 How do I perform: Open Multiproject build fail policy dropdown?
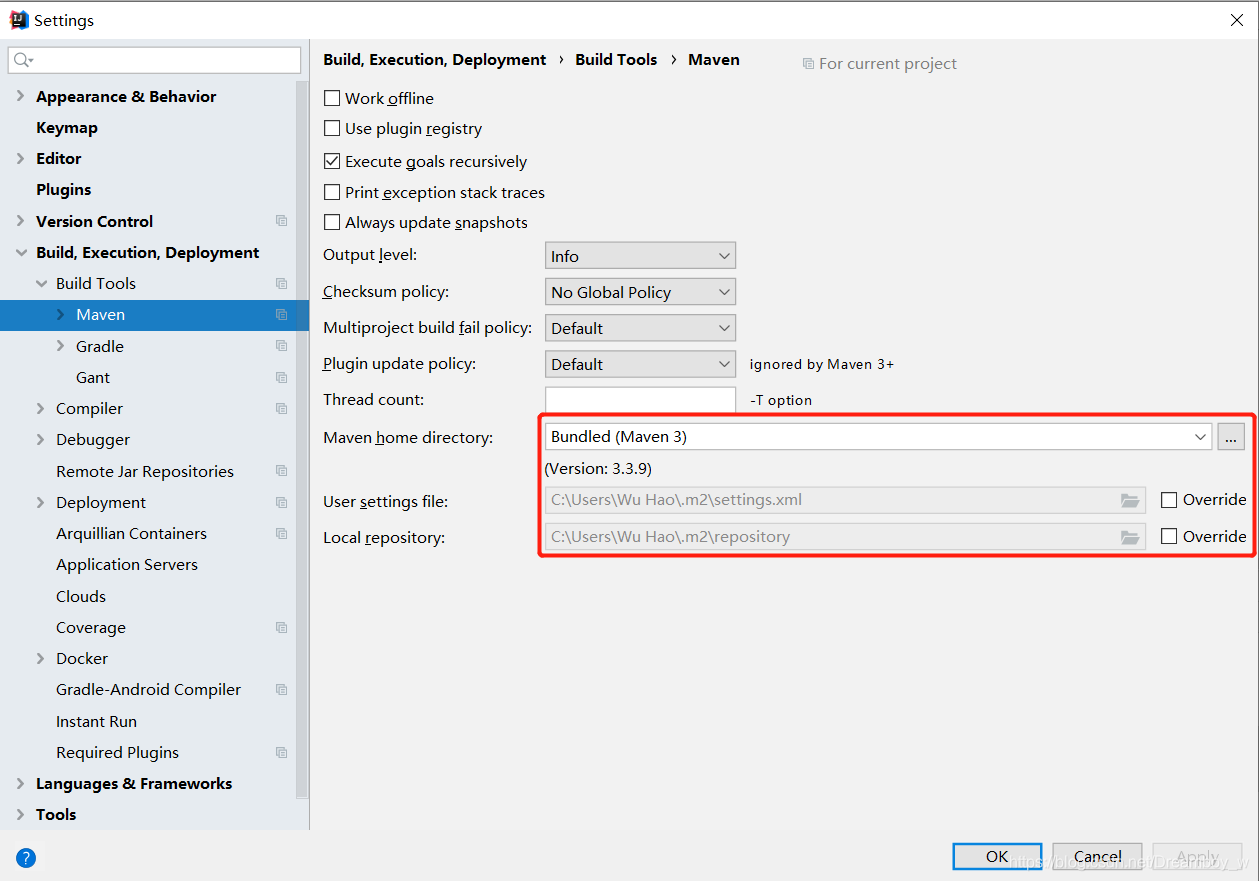coord(640,328)
